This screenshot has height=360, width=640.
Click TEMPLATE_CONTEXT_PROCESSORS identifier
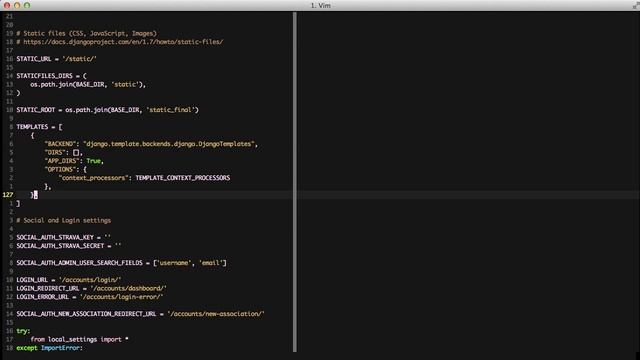coord(183,178)
